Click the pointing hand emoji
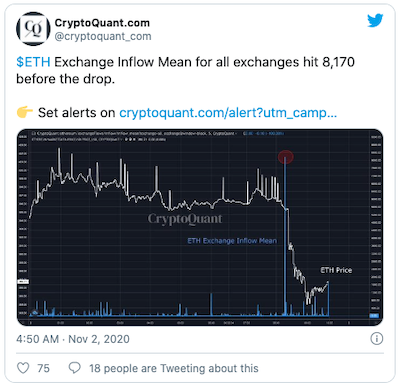Screen dimensions: 400x390 click(25, 112)
